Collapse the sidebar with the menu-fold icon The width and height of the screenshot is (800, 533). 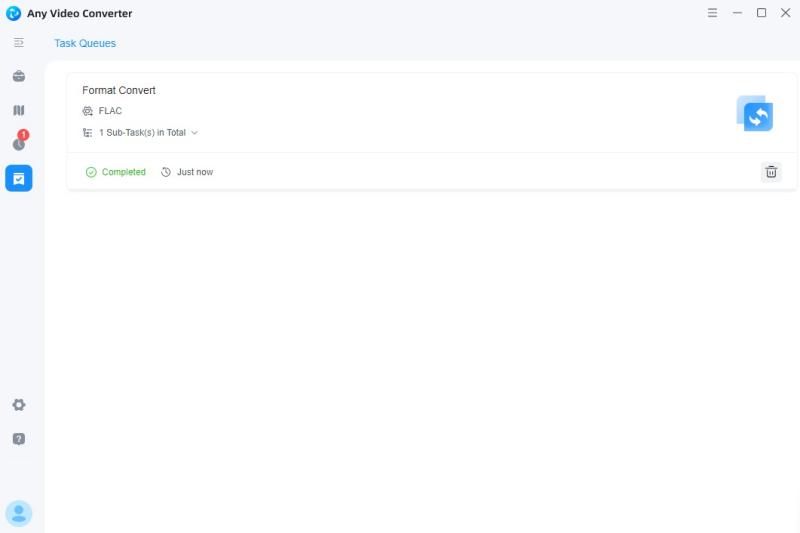click(x=19, y=43)
